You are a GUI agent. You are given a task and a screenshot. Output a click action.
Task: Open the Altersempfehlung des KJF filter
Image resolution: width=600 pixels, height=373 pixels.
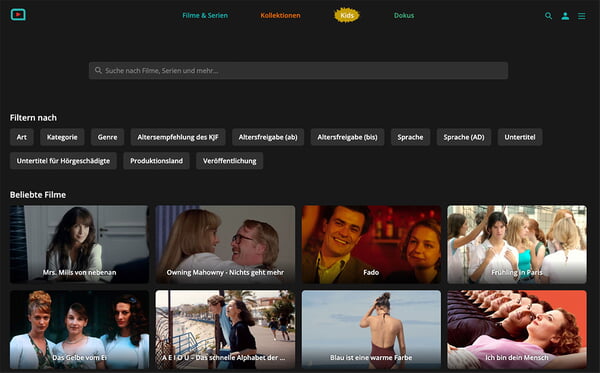point(178,137)
